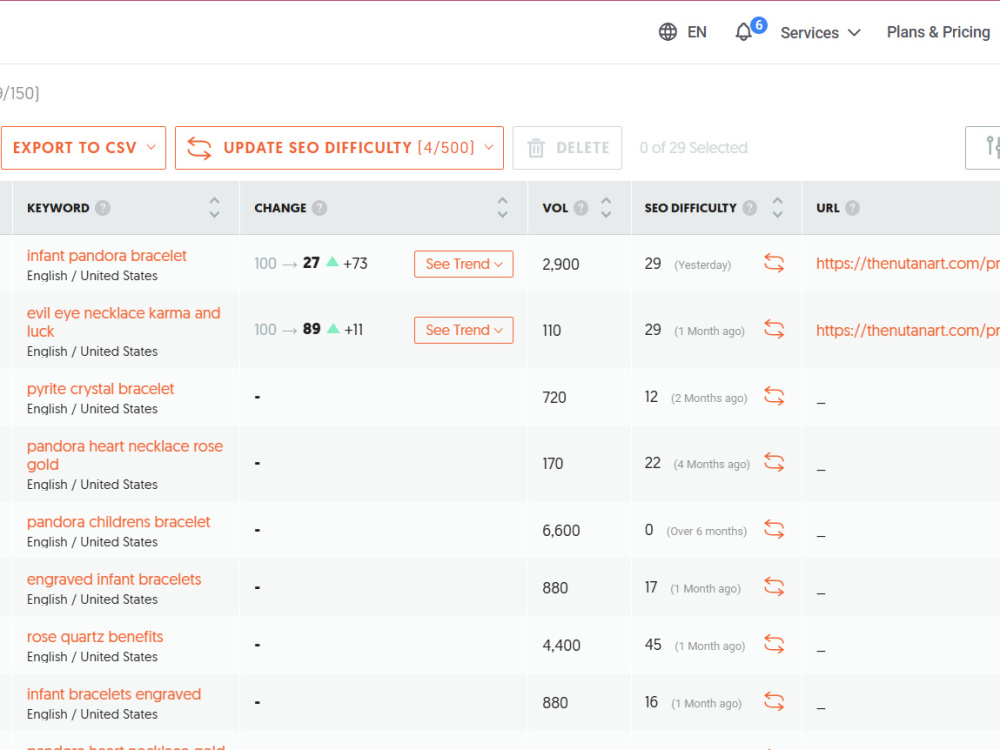Refresh SEO difficulty for engraved infant bracelets

[774, 586]
